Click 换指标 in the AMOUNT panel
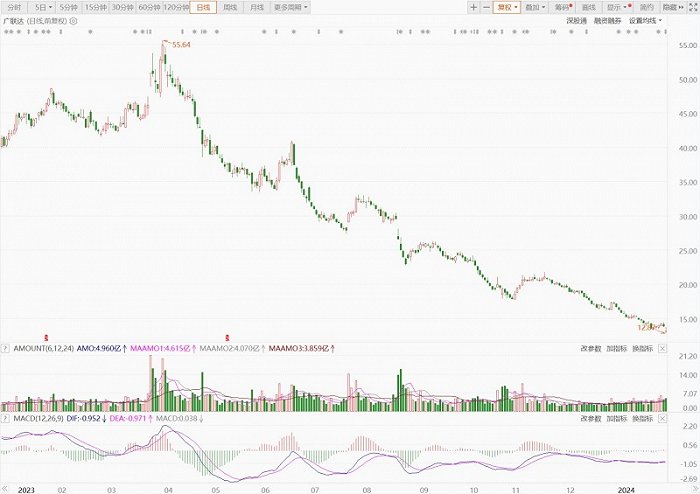 click(642, 349)
